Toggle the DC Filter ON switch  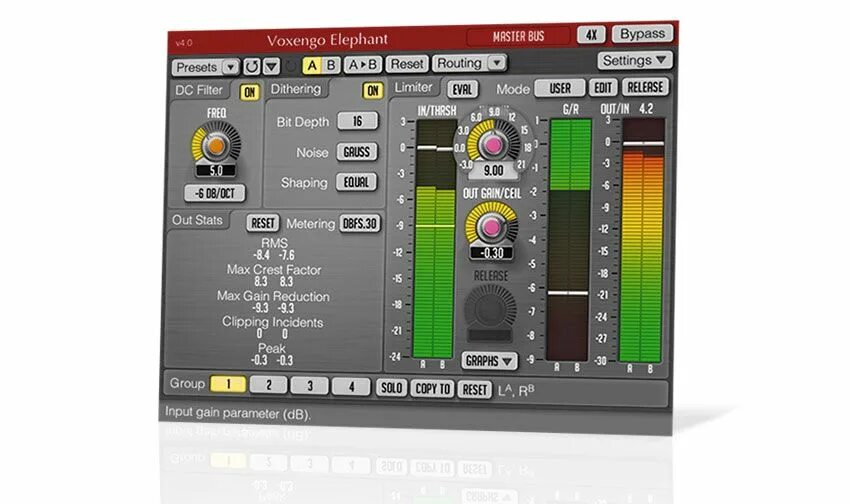[249, 92]
